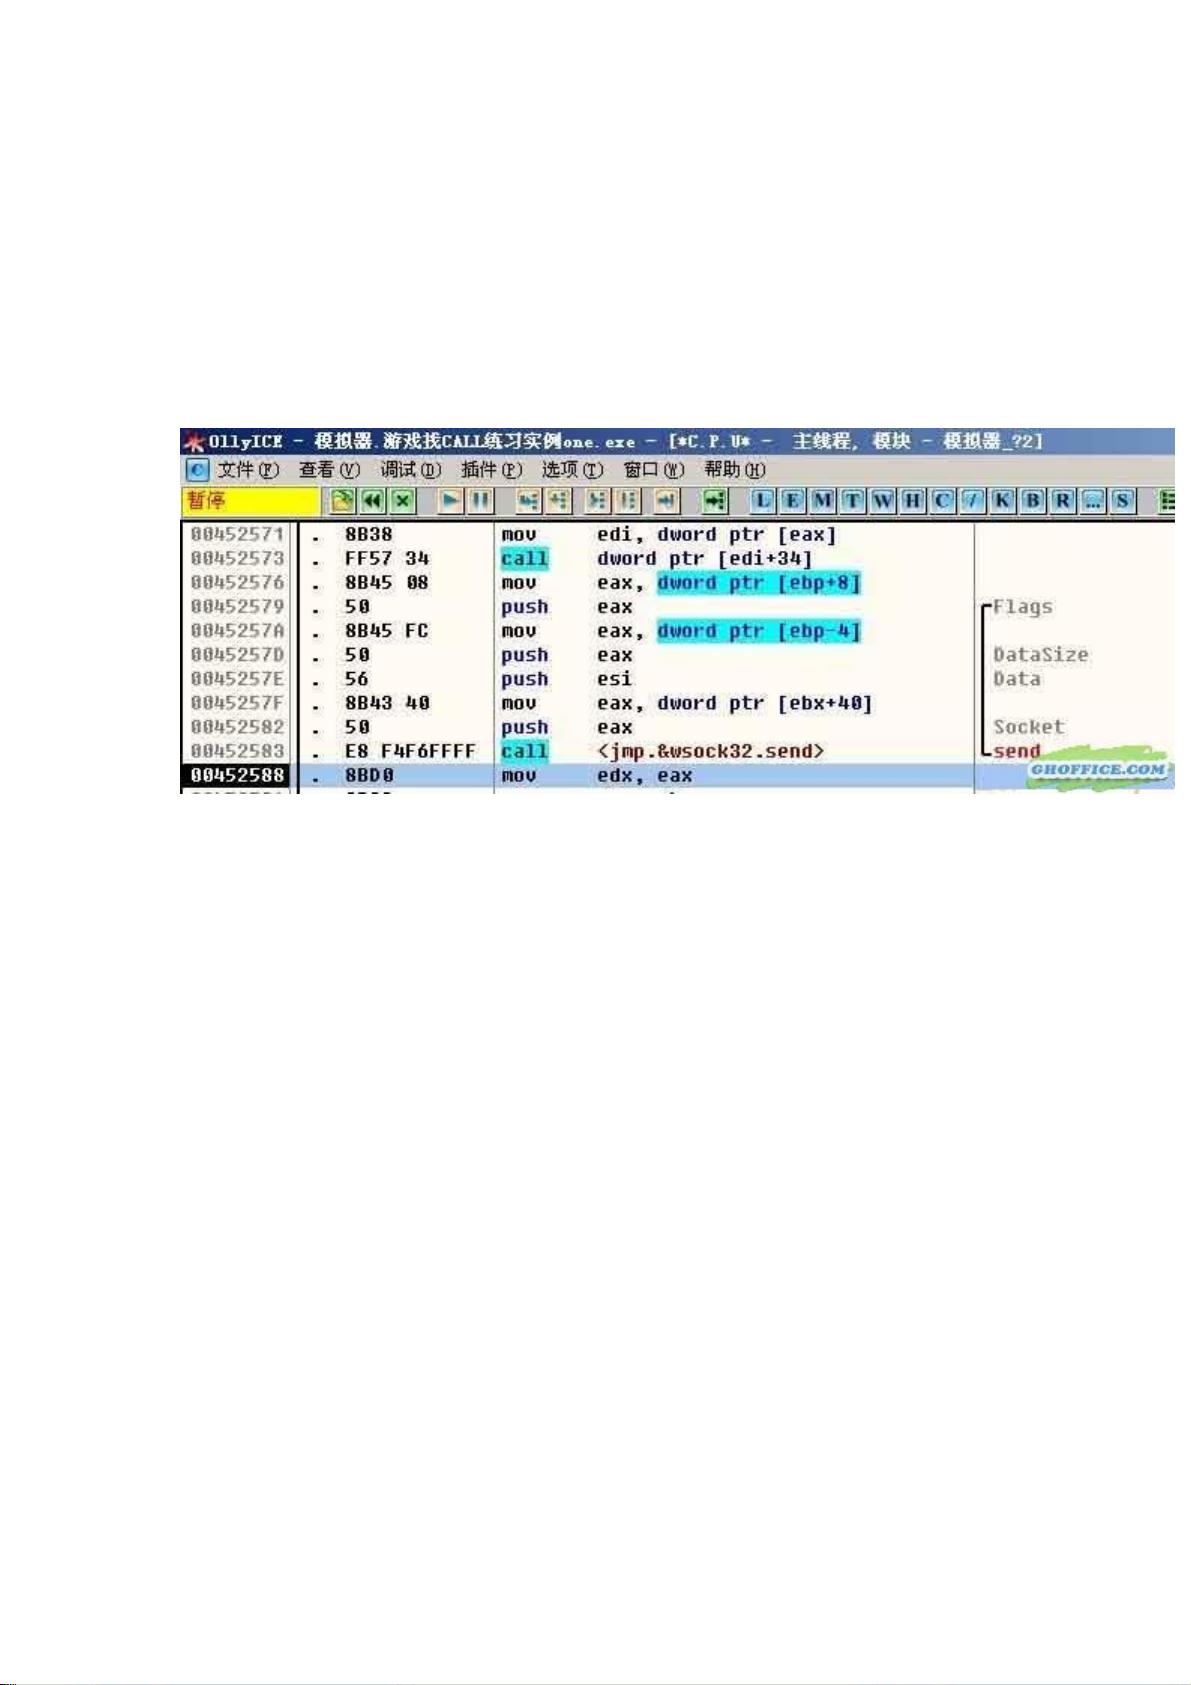Image resolution: width=1191 pixels, height=1685 pixels.
Task: Click highlighted address 00452588
Action: coord(237,775)
